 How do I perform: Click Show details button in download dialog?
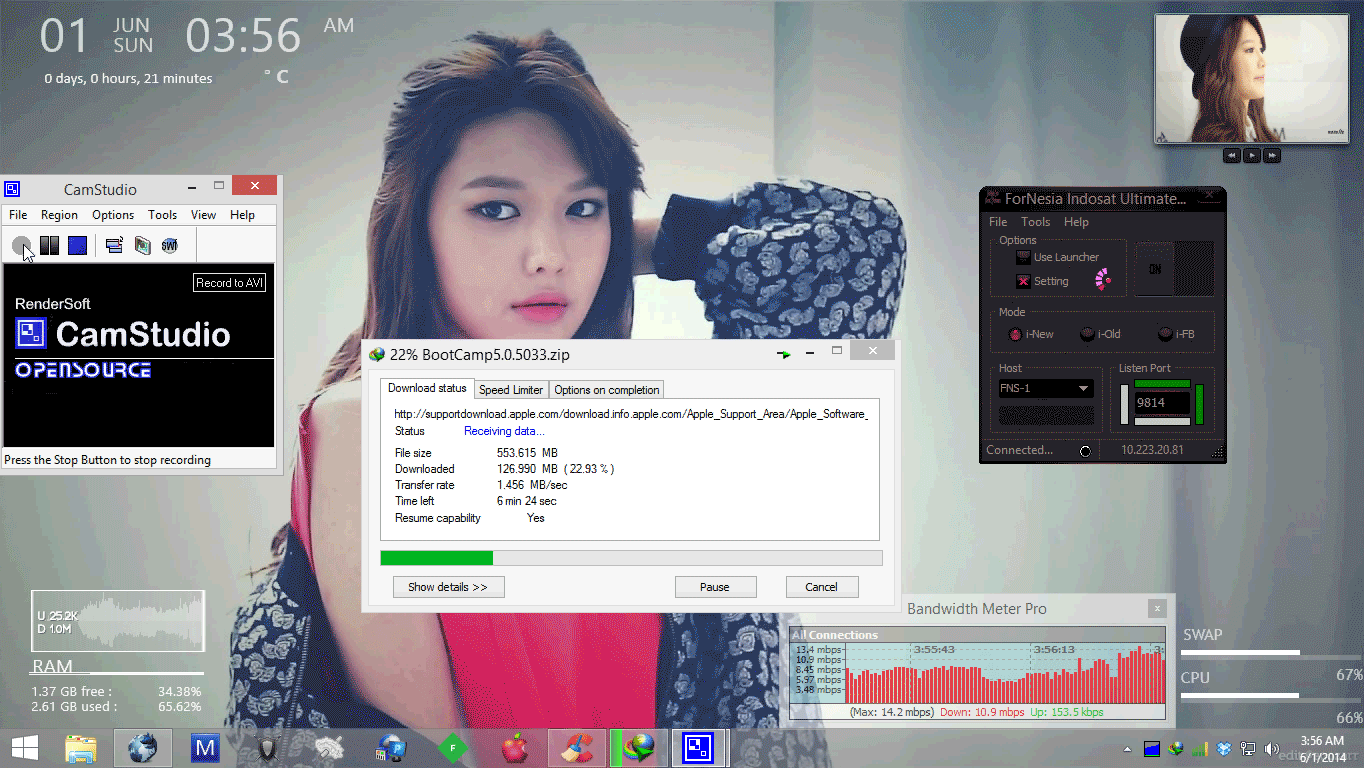[x=448, y=587]
